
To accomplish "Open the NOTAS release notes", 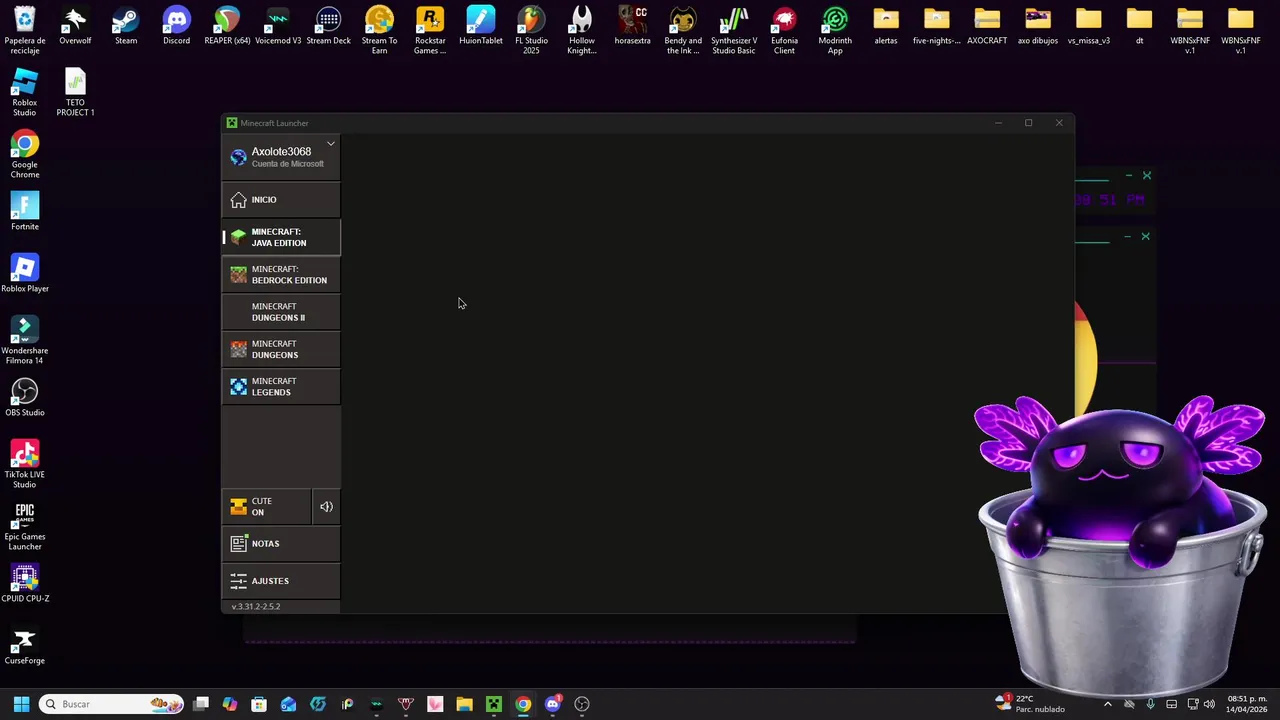I will (x=281, y=544).
